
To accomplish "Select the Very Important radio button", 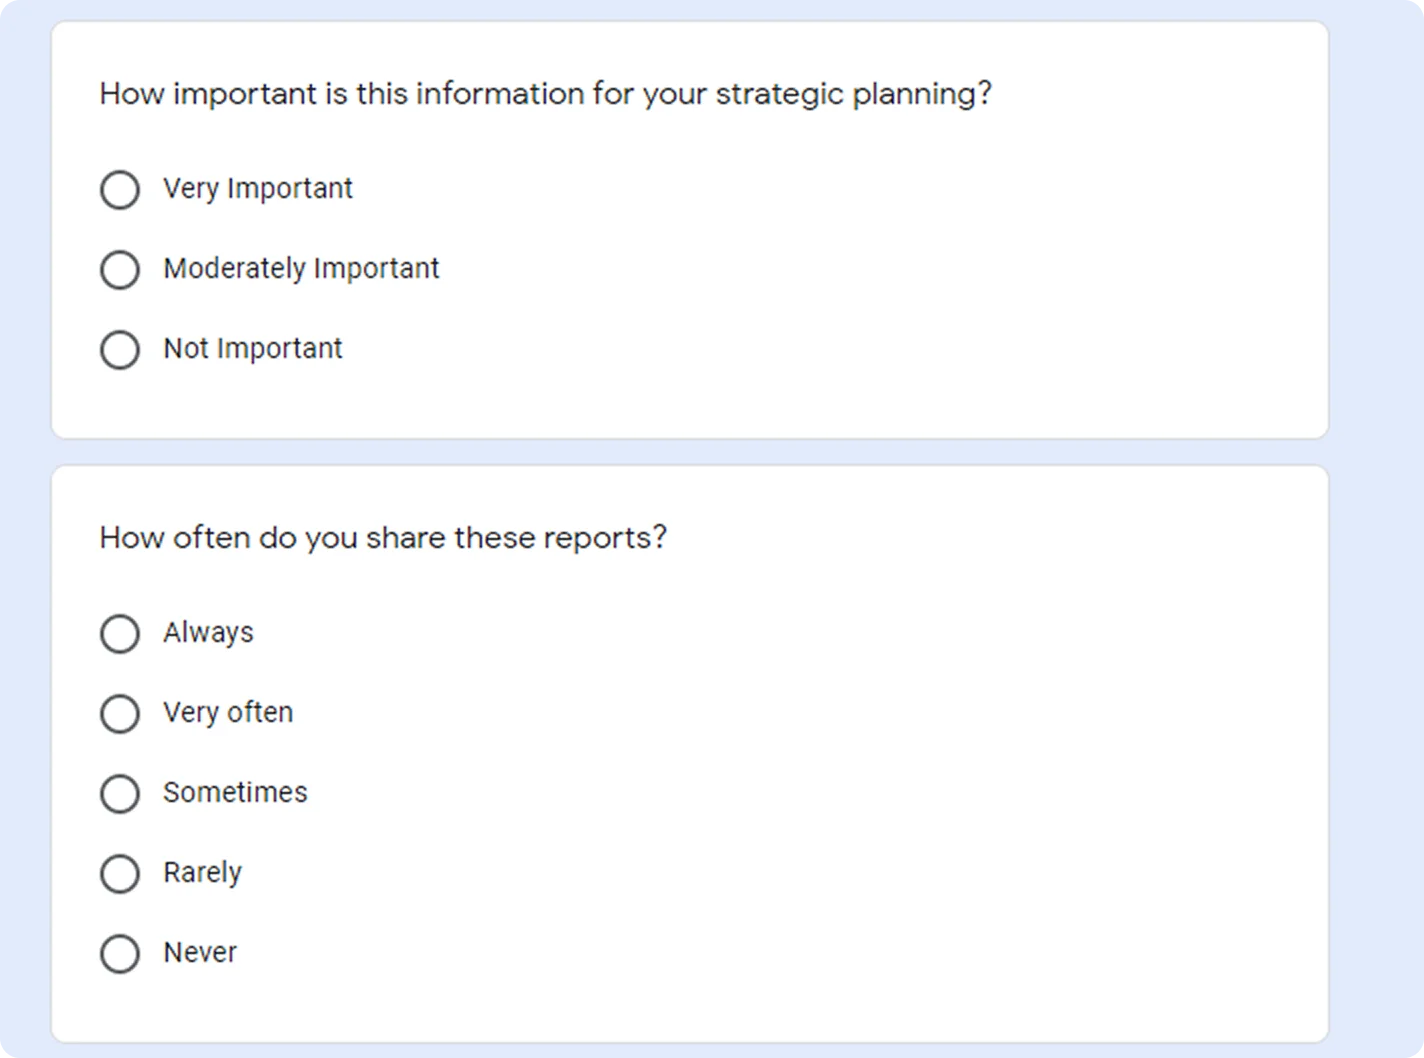I will pos(119,189).
